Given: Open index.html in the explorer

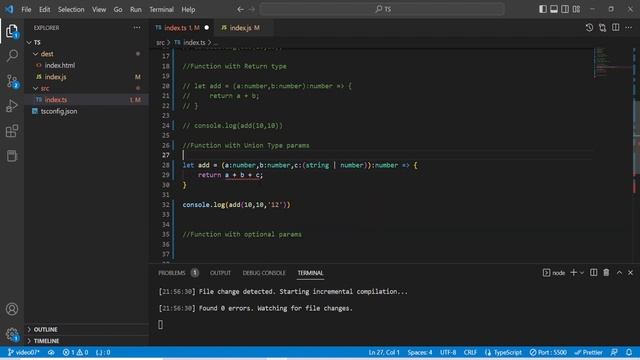Looking at the screenshot, I should [60, 65].
